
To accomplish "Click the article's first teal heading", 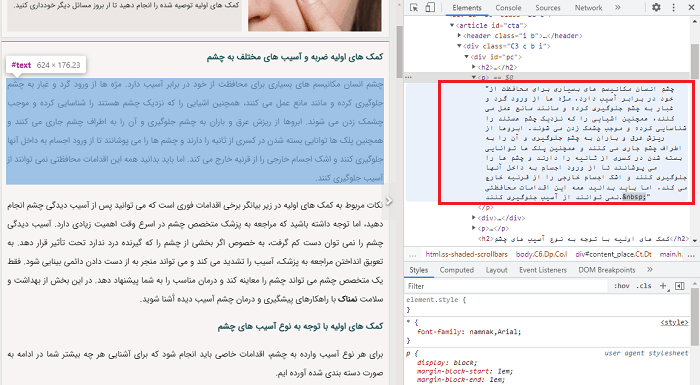I will (295, 57).
